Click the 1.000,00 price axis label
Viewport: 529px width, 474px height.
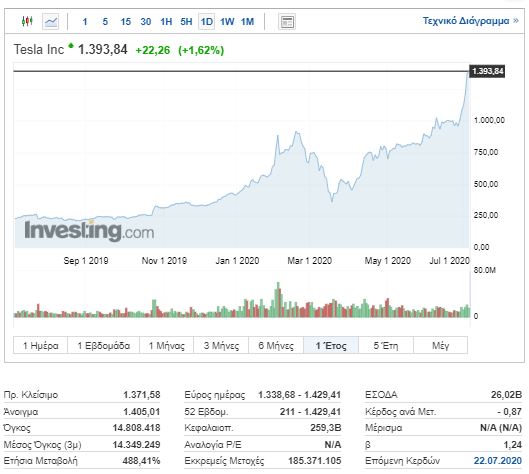[x=489, y=120]
